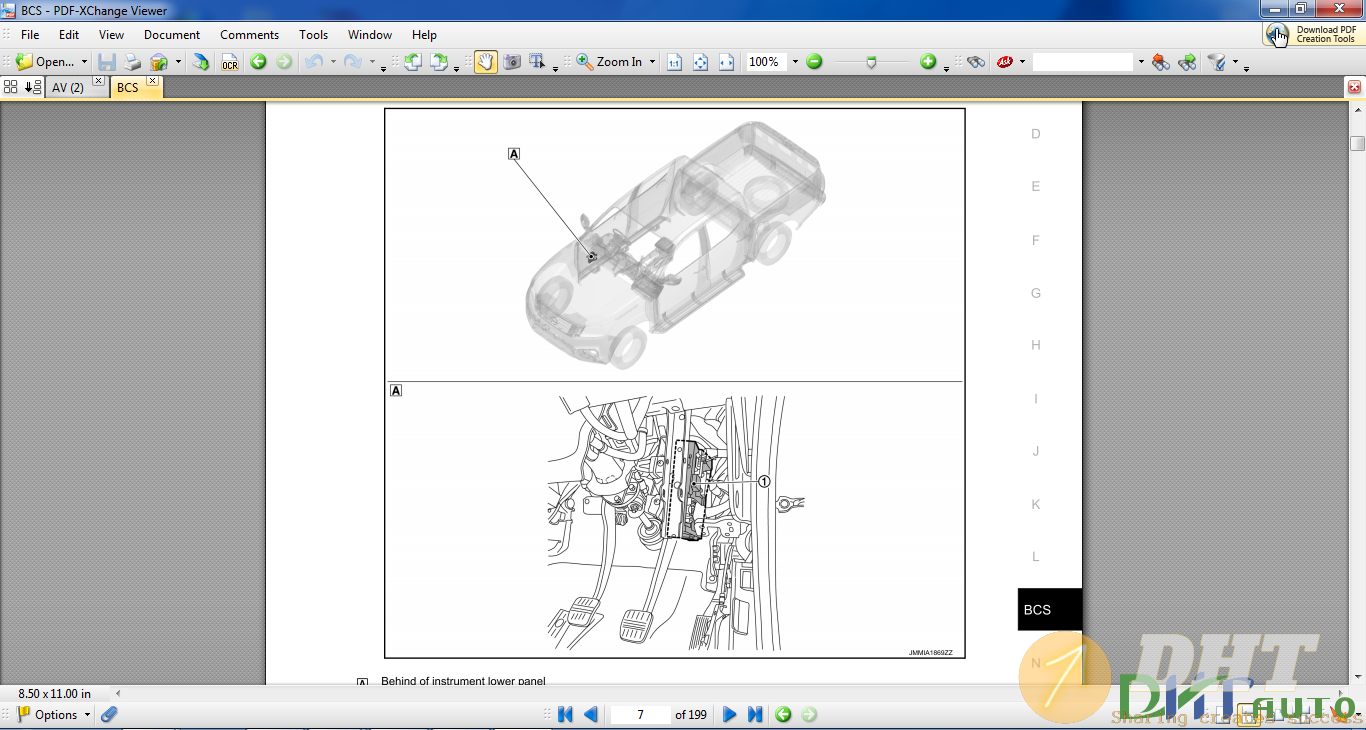Fit the page width to the window
The image size is (1366, 730).
coord(726,62)
